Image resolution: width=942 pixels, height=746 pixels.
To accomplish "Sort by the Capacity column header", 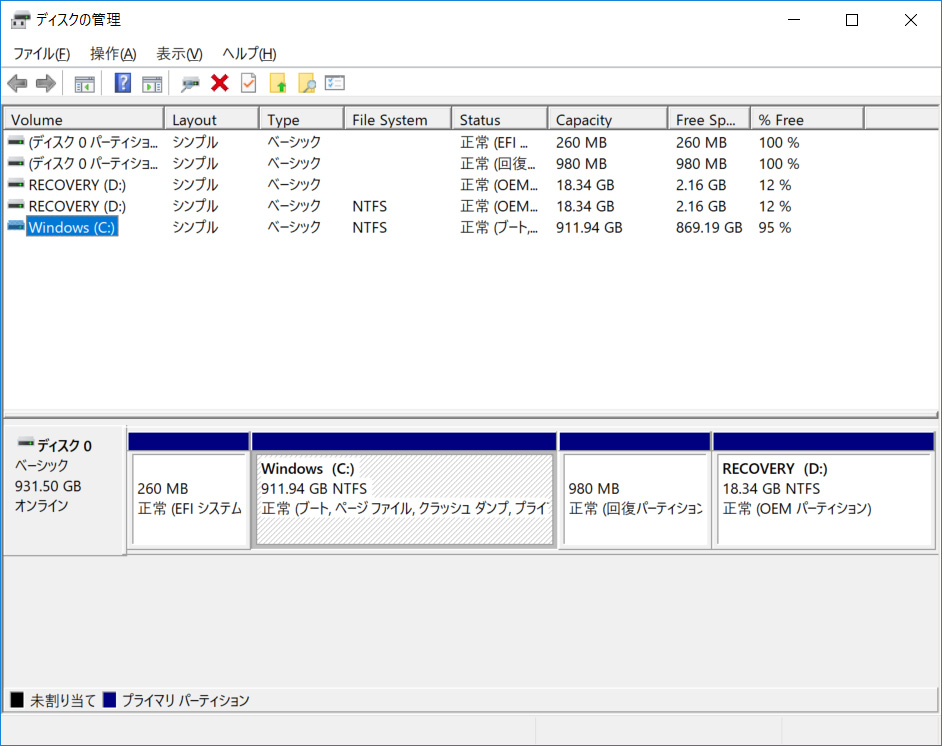I will tap(608, 120).
